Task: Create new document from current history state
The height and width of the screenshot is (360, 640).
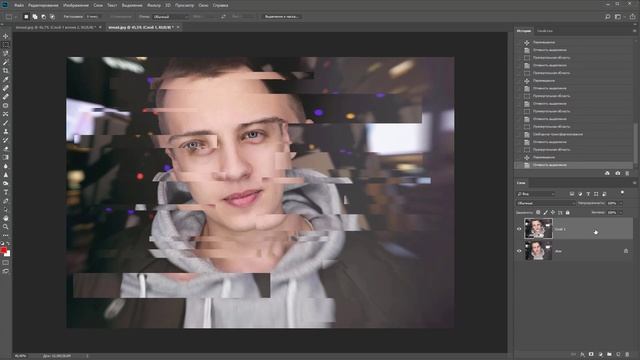Action: 607,173
